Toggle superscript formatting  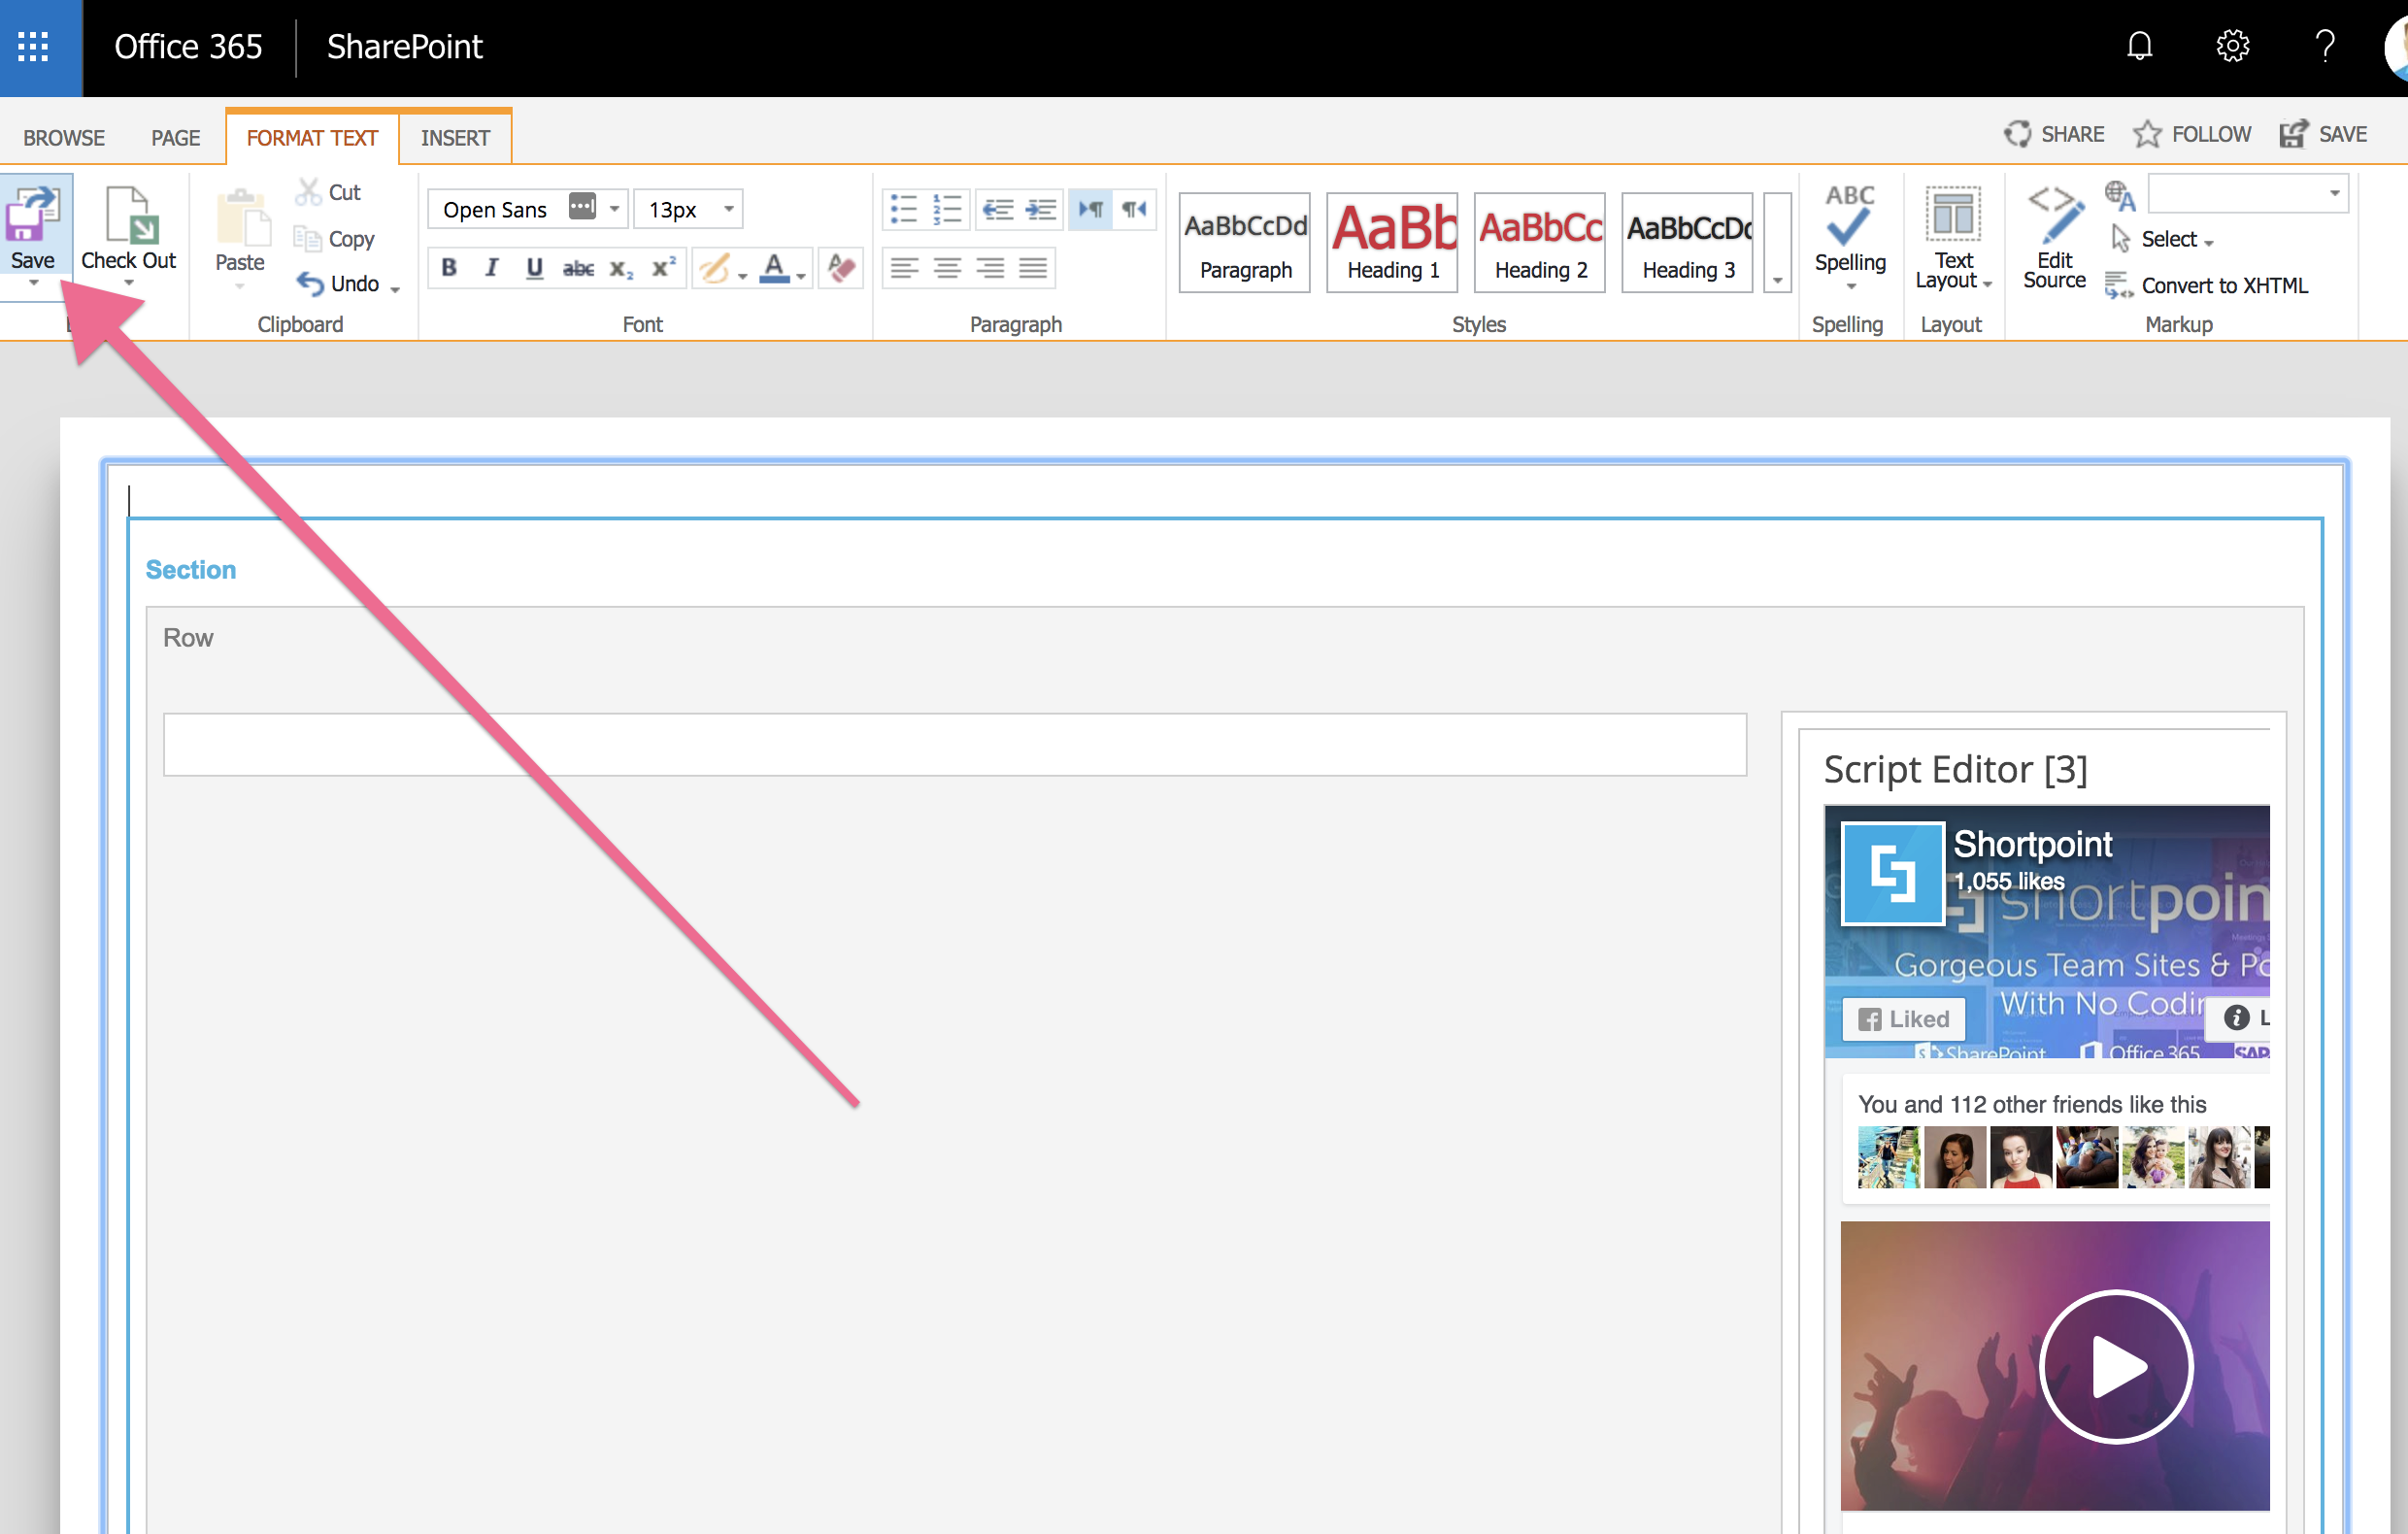tap(661, 267)
